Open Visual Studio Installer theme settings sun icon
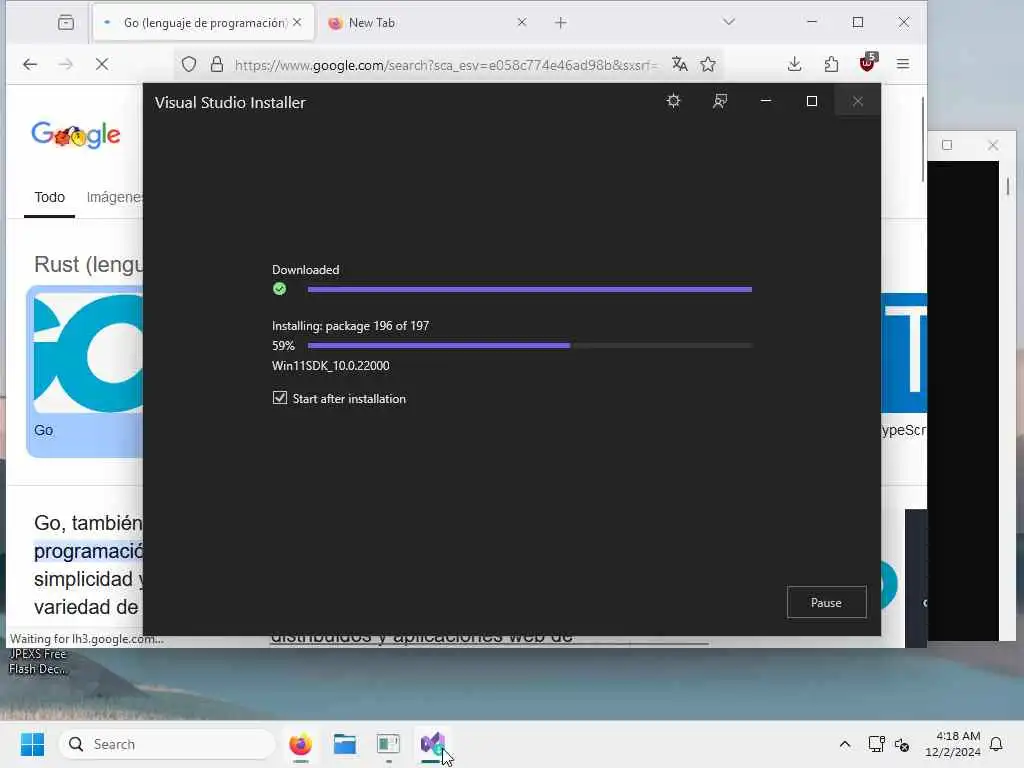This screenshot has width=1024, height=768. coord(673,101)
